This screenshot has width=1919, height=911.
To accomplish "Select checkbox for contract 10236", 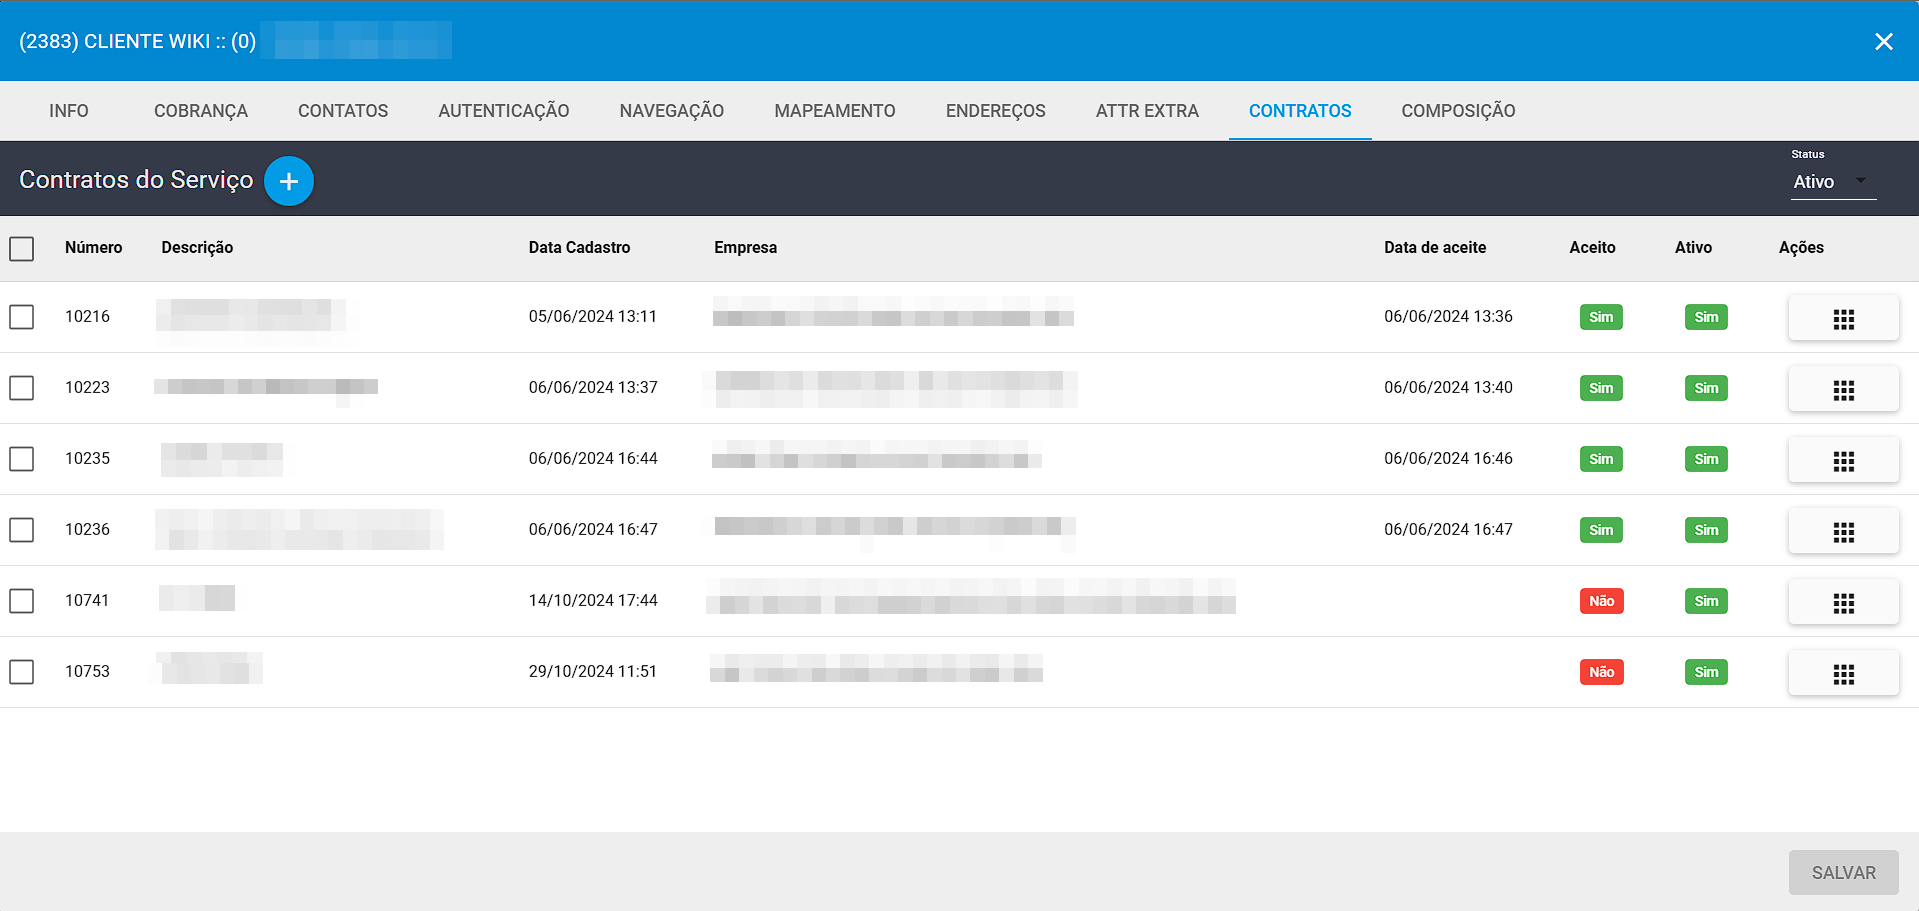I will click(22, 530).
